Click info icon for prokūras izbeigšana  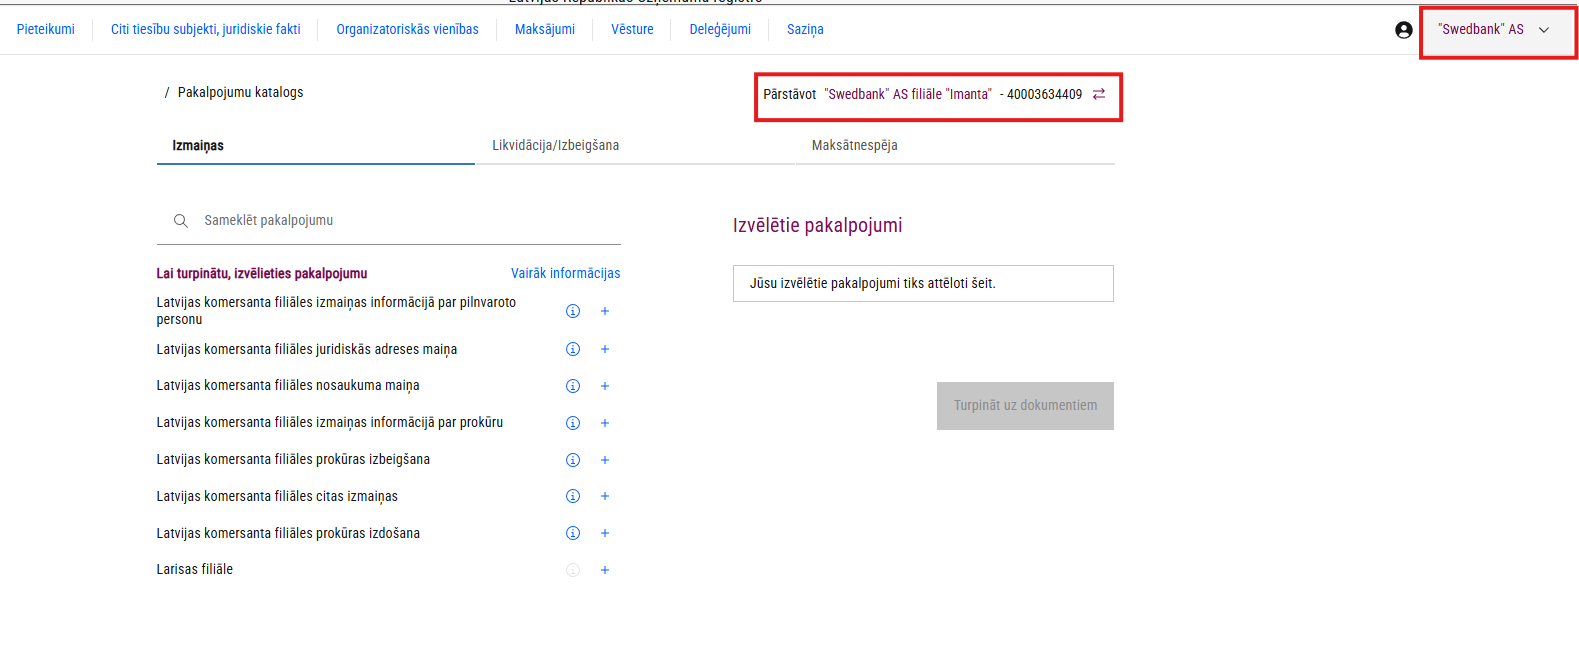(x=573, y=460)
